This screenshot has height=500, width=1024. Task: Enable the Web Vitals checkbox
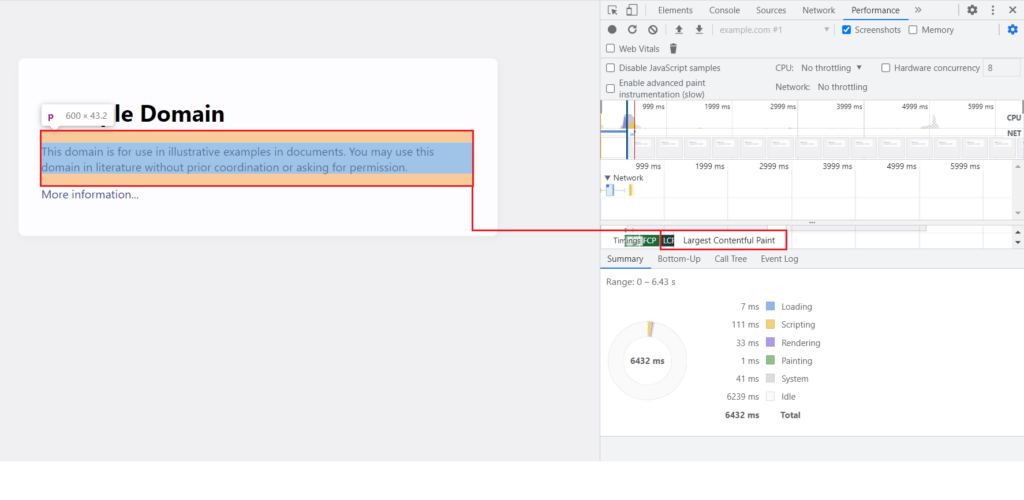[x=611, y=48]
